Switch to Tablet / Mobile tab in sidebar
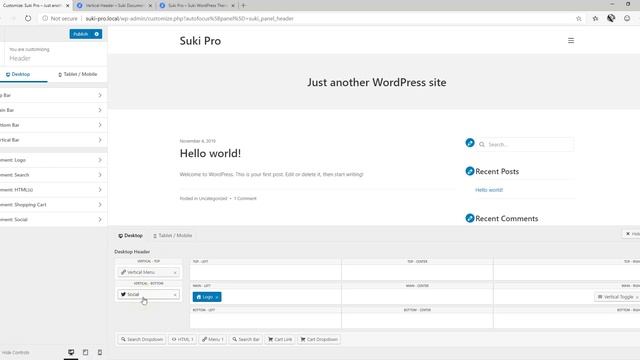The height and width of the screenshot is (360, 640). [x=78, y=74]
